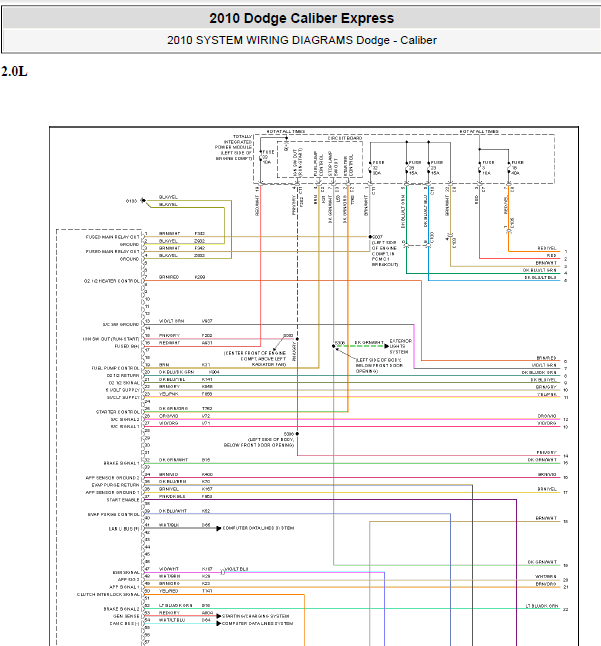Click the Clutch Interlock Signal pin label
The width and height of the screenshot is (601, 646).
click(x=108, y=595)
